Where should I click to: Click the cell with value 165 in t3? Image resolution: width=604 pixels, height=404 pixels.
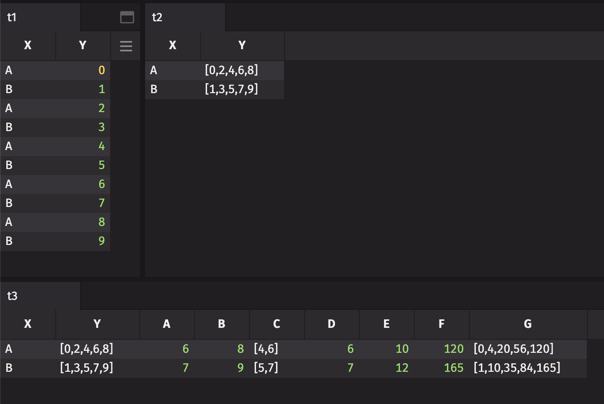pos(441,367)
